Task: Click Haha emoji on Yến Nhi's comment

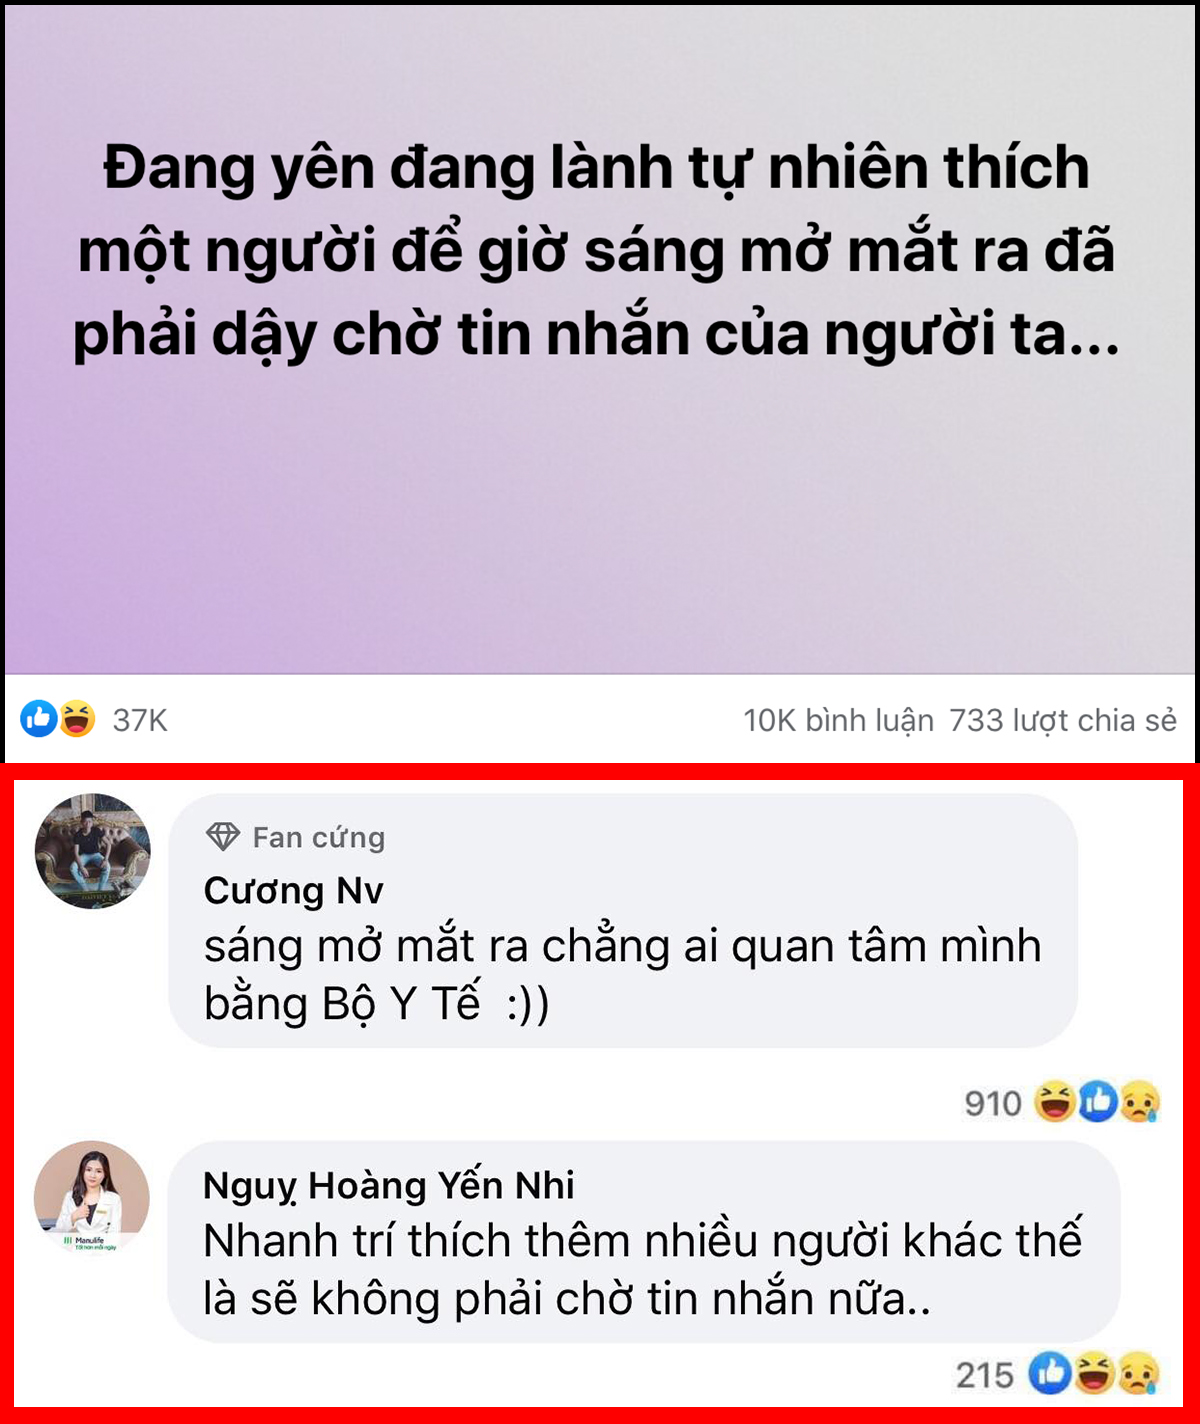Action: (1094, 1374)
